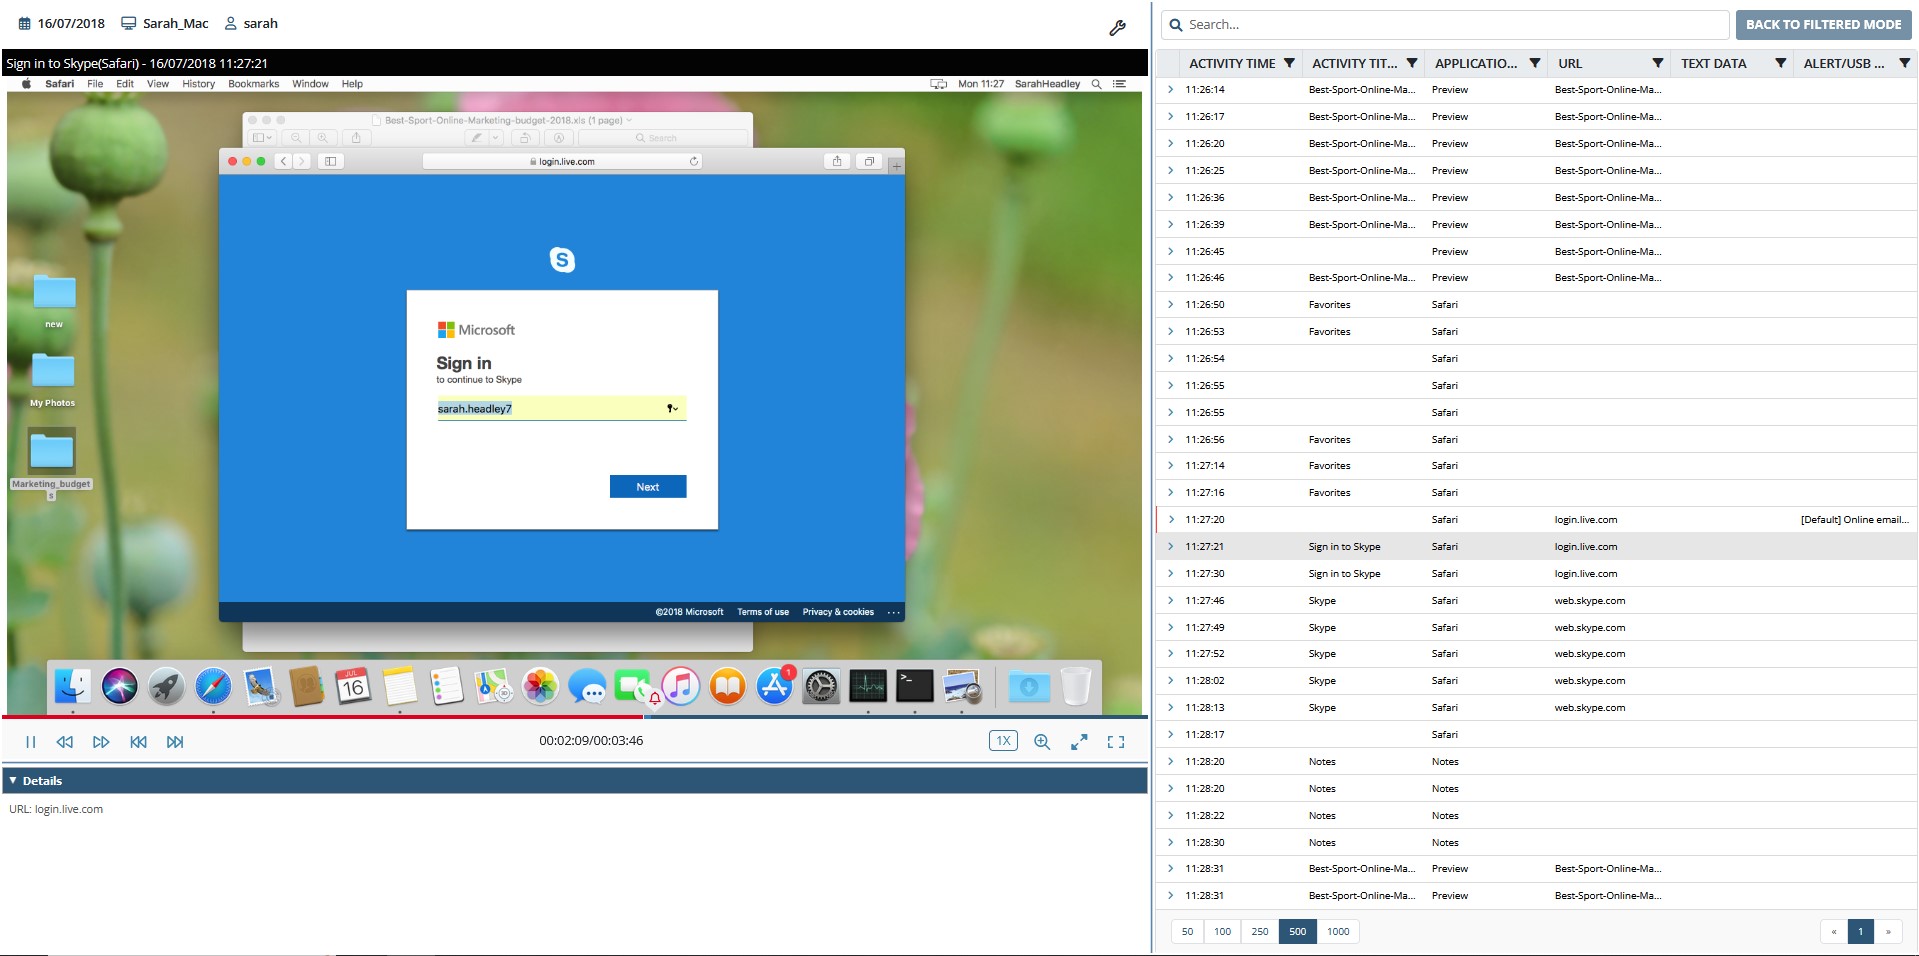Open the Window menu in recording

(310, 84)
